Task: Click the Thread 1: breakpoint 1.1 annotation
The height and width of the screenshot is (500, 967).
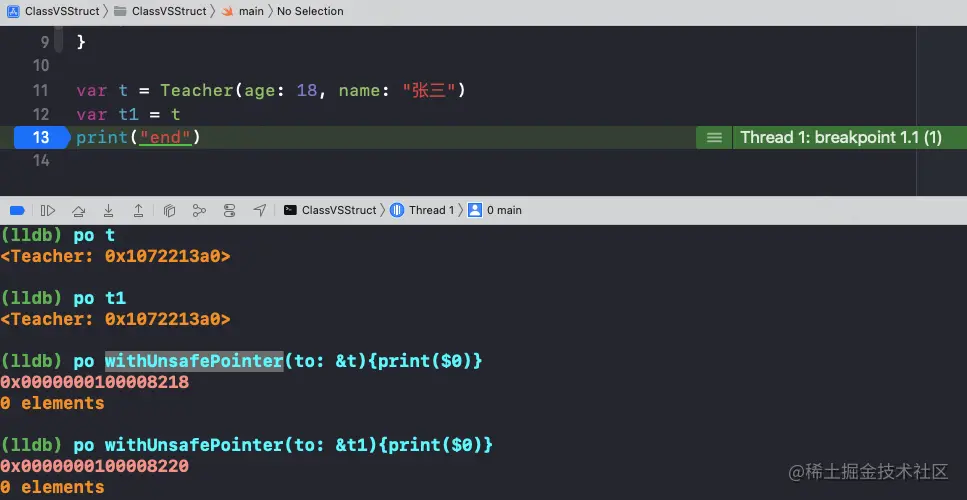Action: (x=841, y=137)
